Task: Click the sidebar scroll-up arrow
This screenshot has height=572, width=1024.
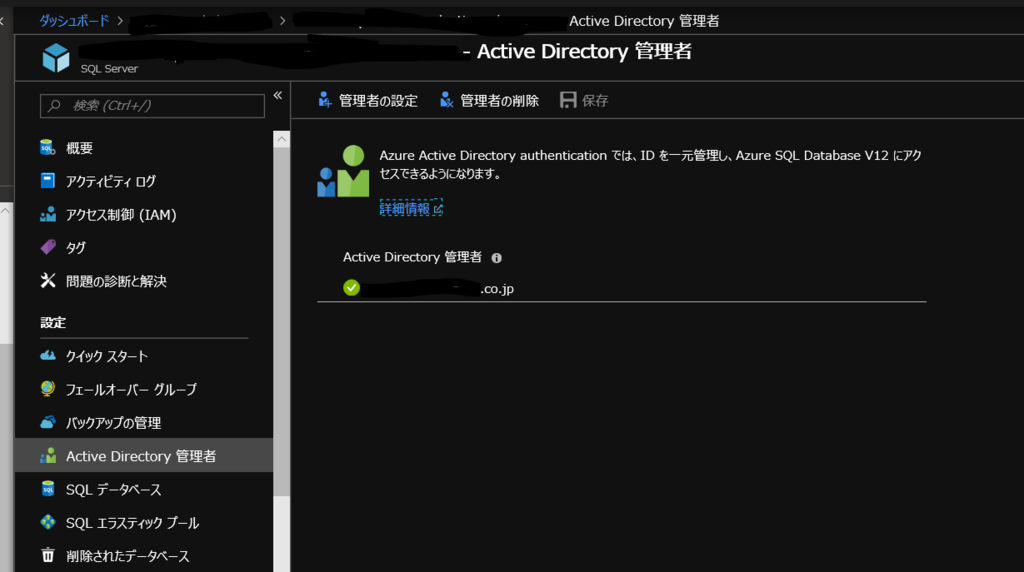Action: coord(281,139)
